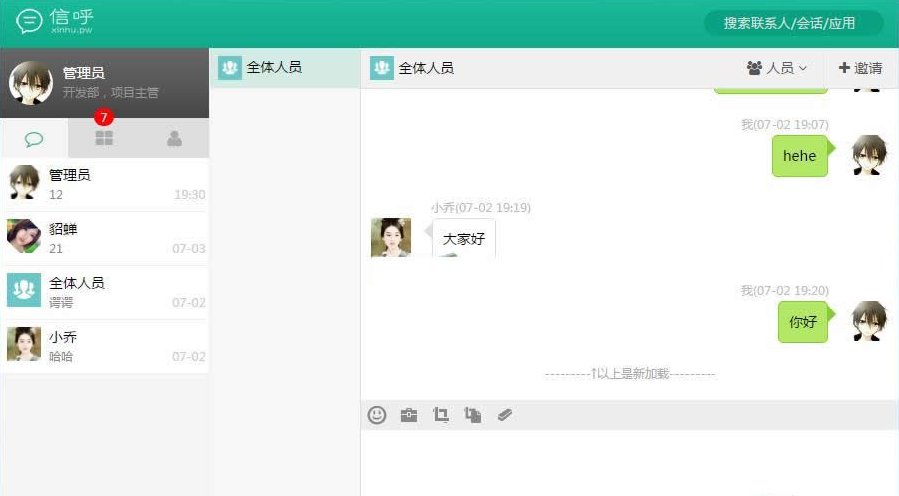
Task: Open the contacts person tab
Action: coord(174,138)
